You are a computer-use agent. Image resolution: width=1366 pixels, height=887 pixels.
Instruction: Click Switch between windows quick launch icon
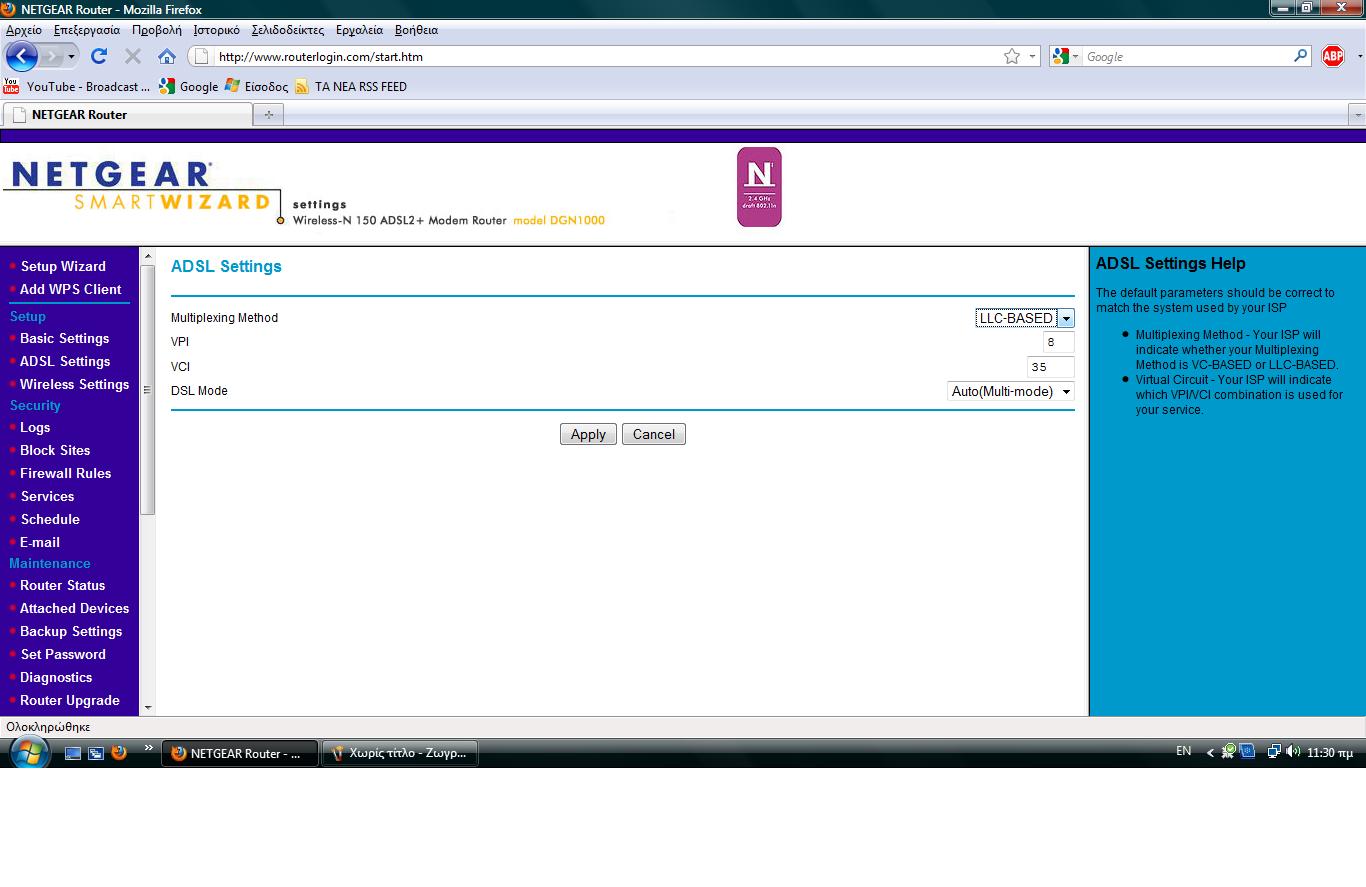(x=96, y=753)
